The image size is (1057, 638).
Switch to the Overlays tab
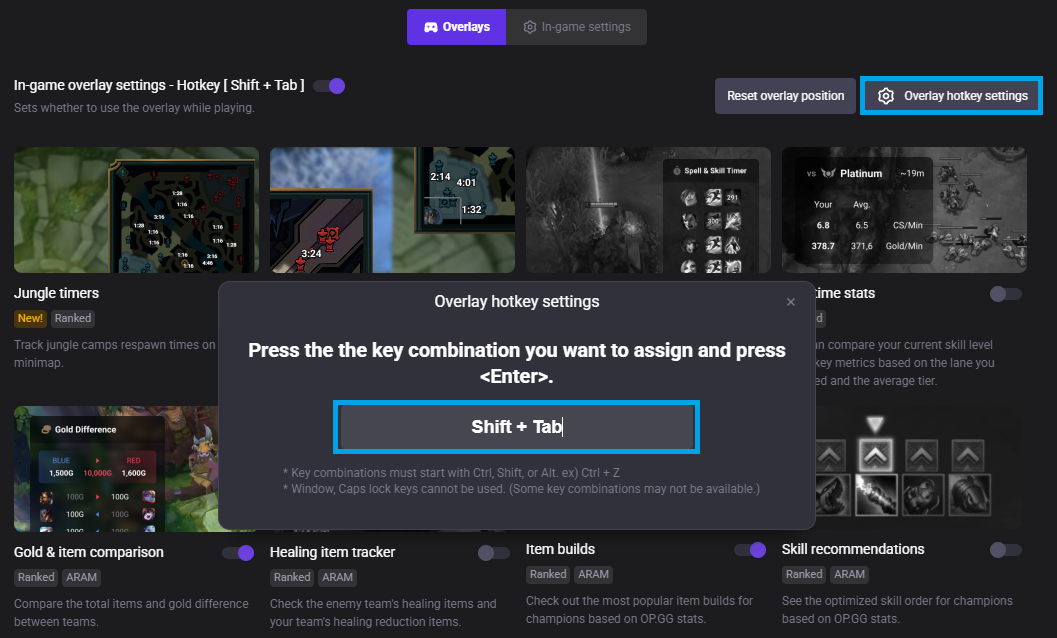click(456, 27)
